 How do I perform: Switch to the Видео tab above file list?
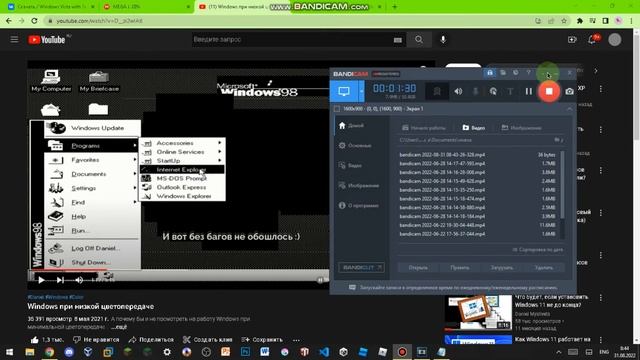coord(473,128)
